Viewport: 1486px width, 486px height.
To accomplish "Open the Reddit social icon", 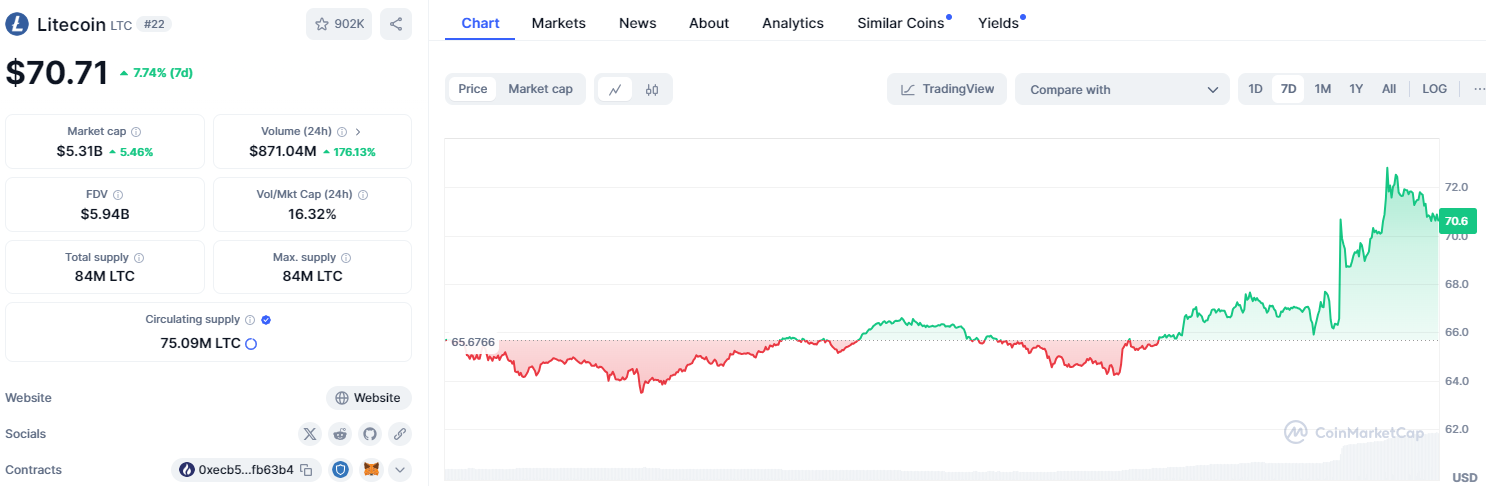I will pyautogui.click(x=340, y=434).
